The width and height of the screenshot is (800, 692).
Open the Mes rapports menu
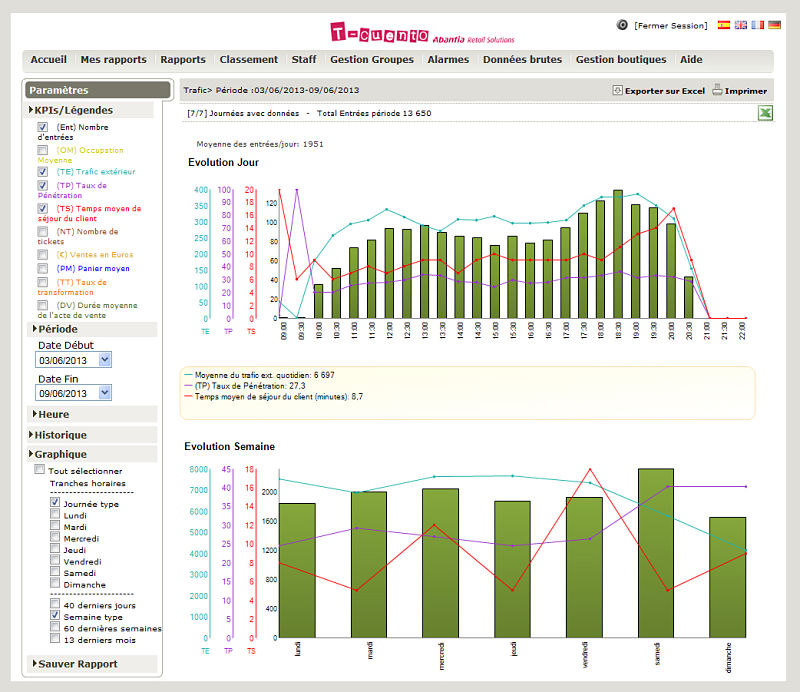pyautogui.click(x=113, y=60)
